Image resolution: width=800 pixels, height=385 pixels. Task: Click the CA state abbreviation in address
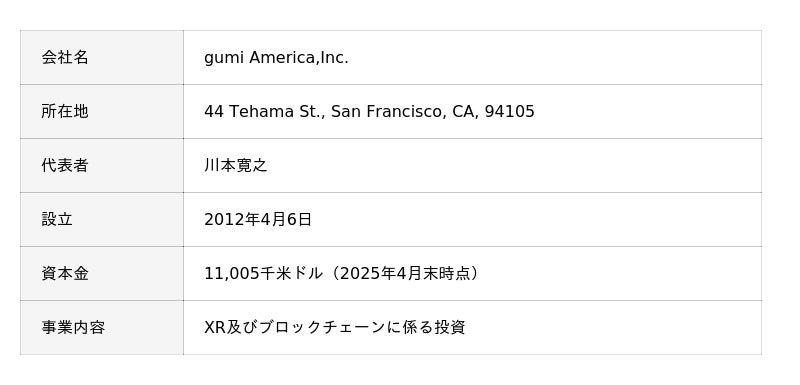coord(463,112)
